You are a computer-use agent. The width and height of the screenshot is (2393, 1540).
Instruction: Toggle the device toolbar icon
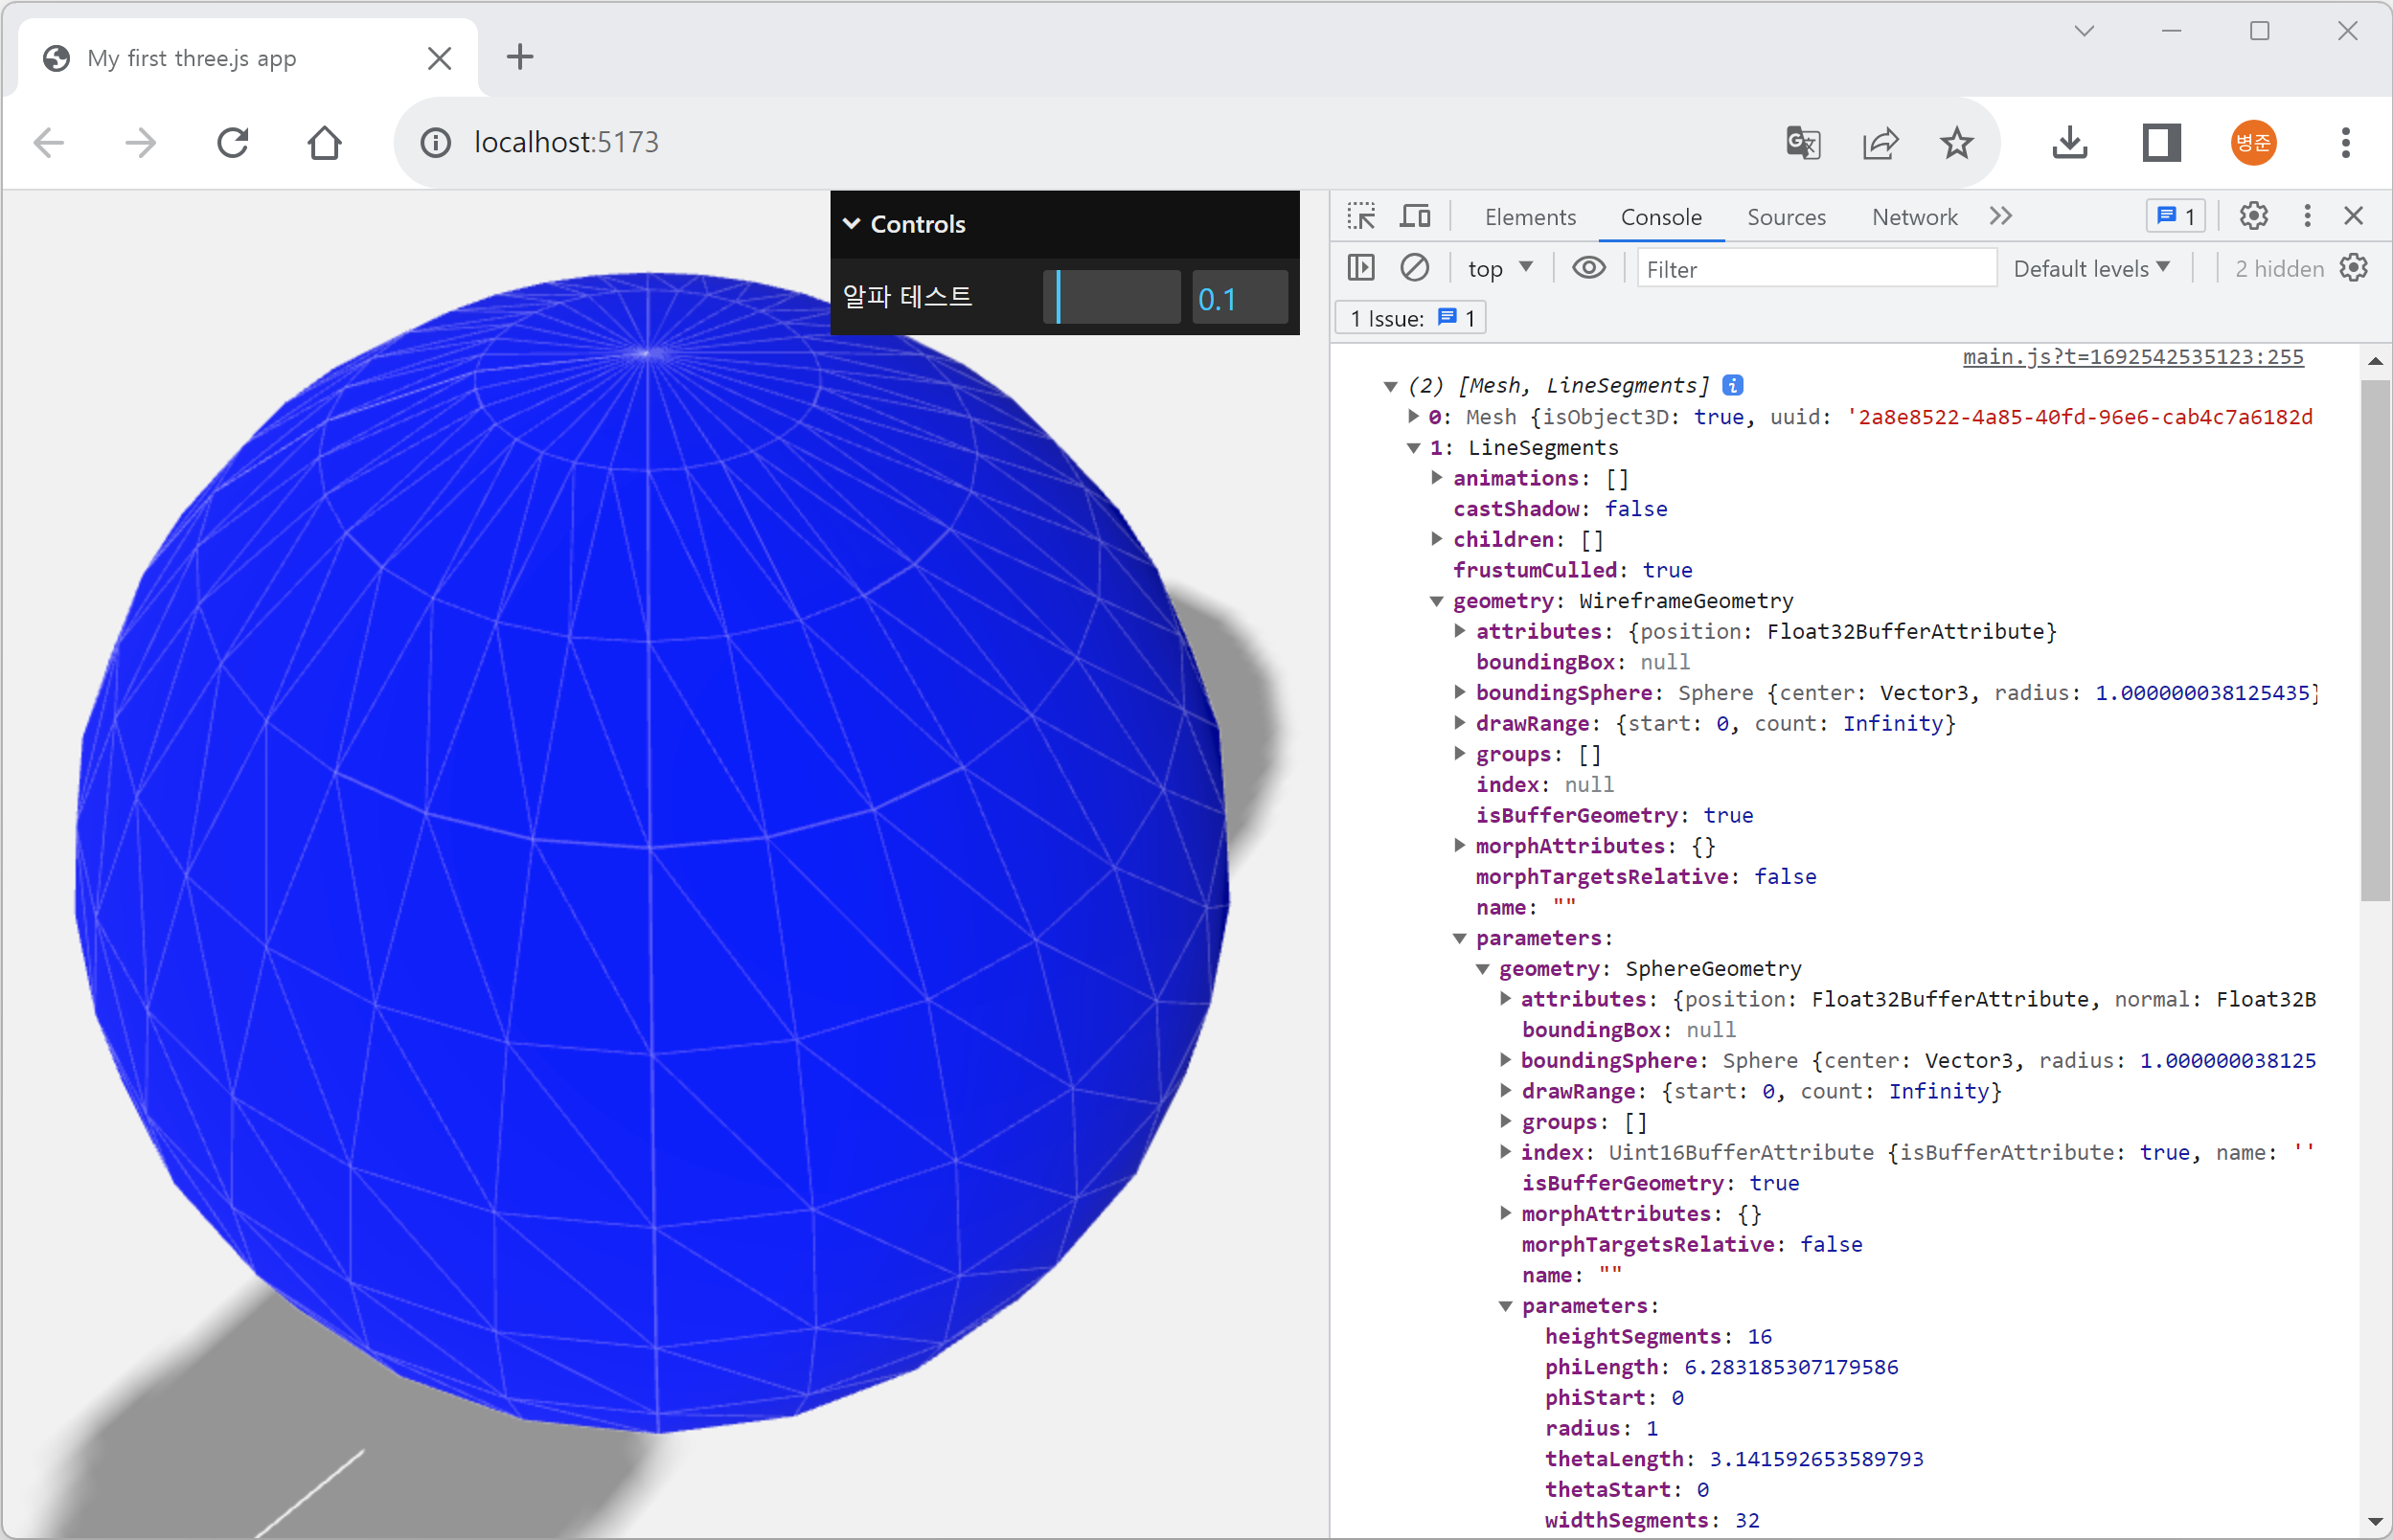[1415, 217]
